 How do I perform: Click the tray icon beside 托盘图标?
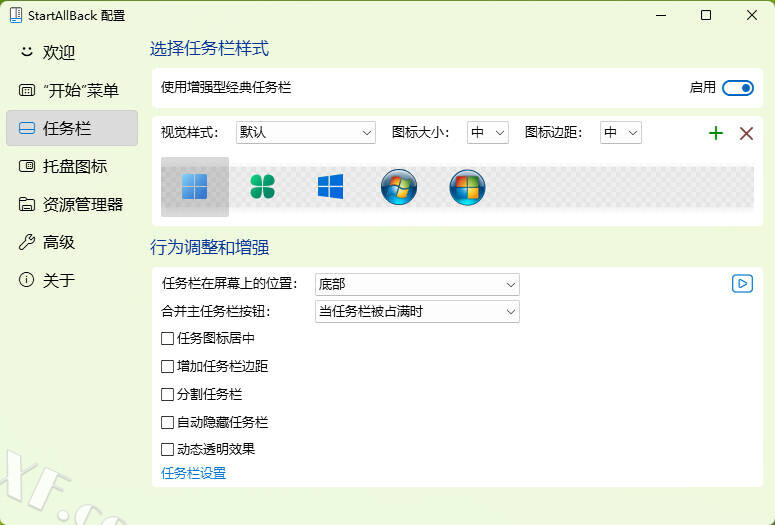[26, 166]
